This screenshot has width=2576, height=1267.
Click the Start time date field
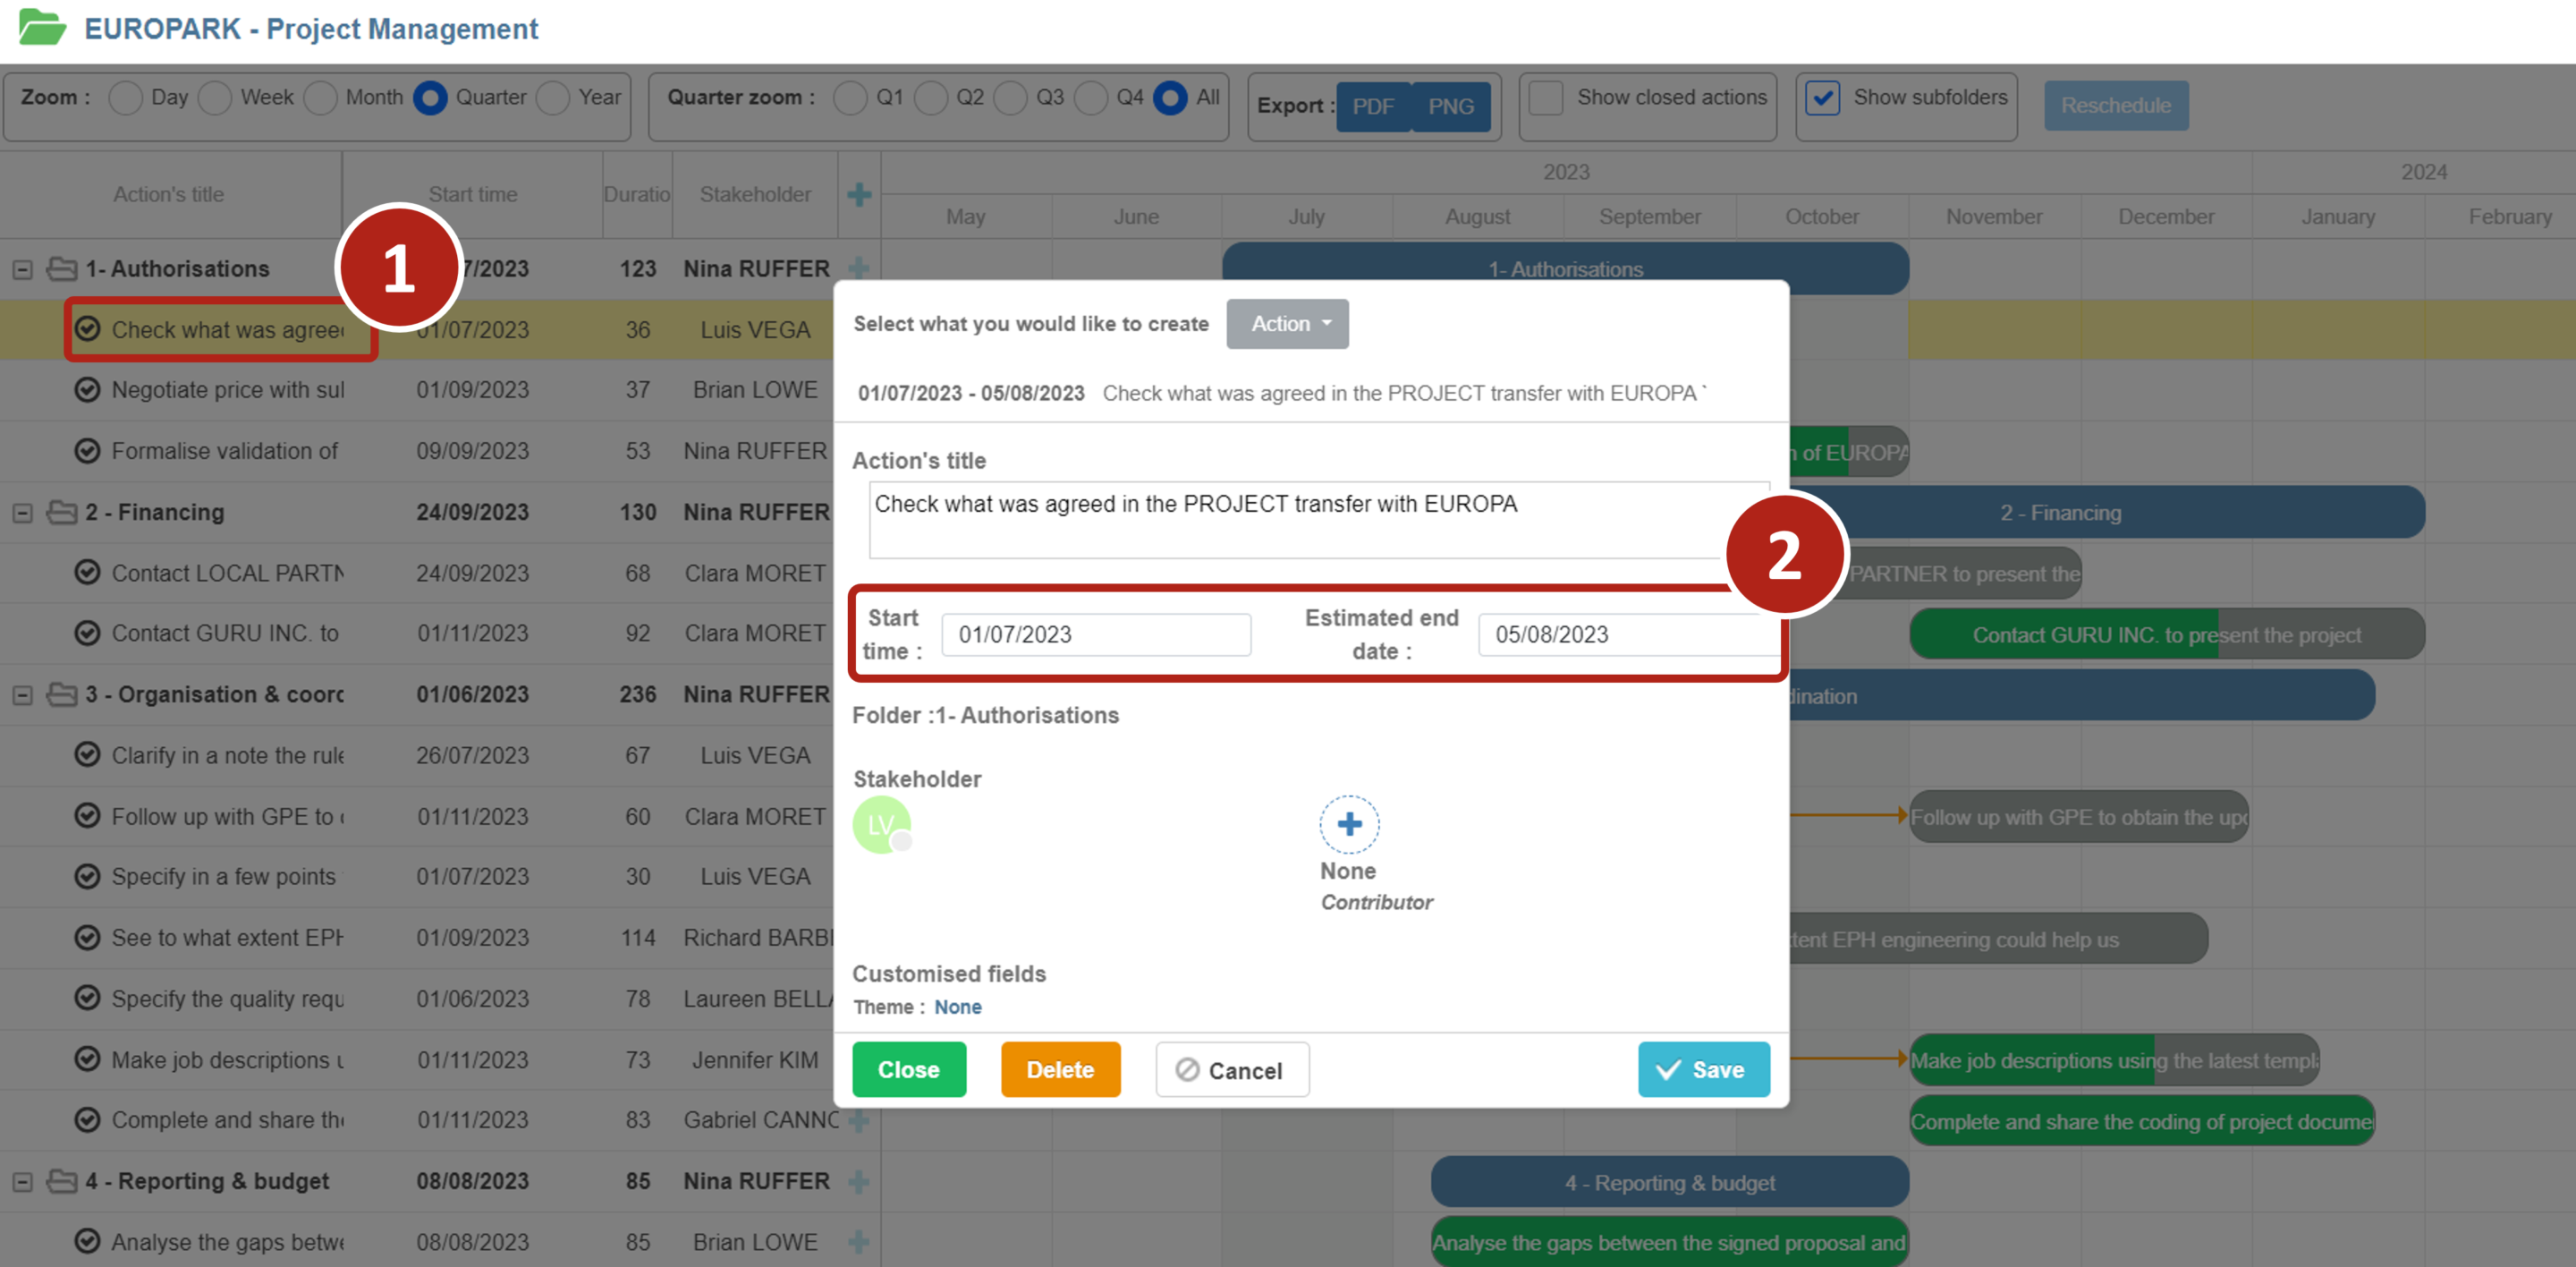pyautogui.click(x=1095, y=635)
